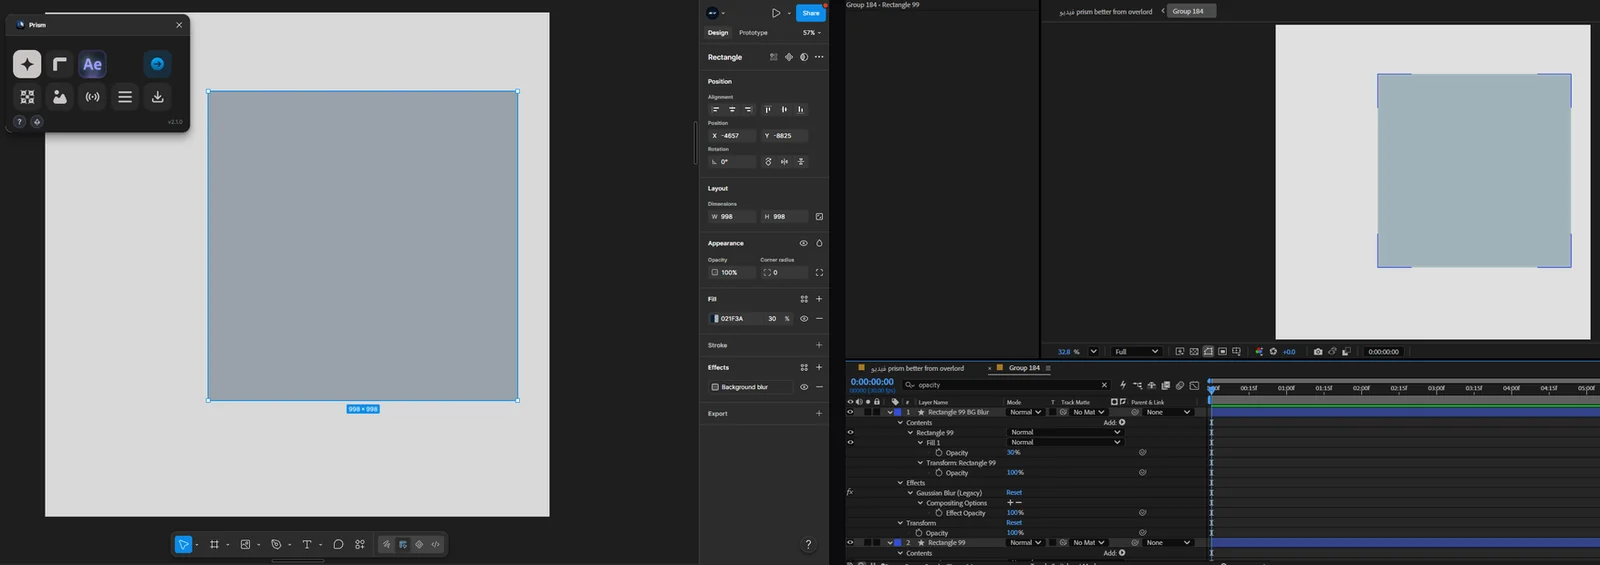The height and width of the screenshot is (565, 1600).
Task: Reset the layer Transform properties
Action: coord(1014,523)
